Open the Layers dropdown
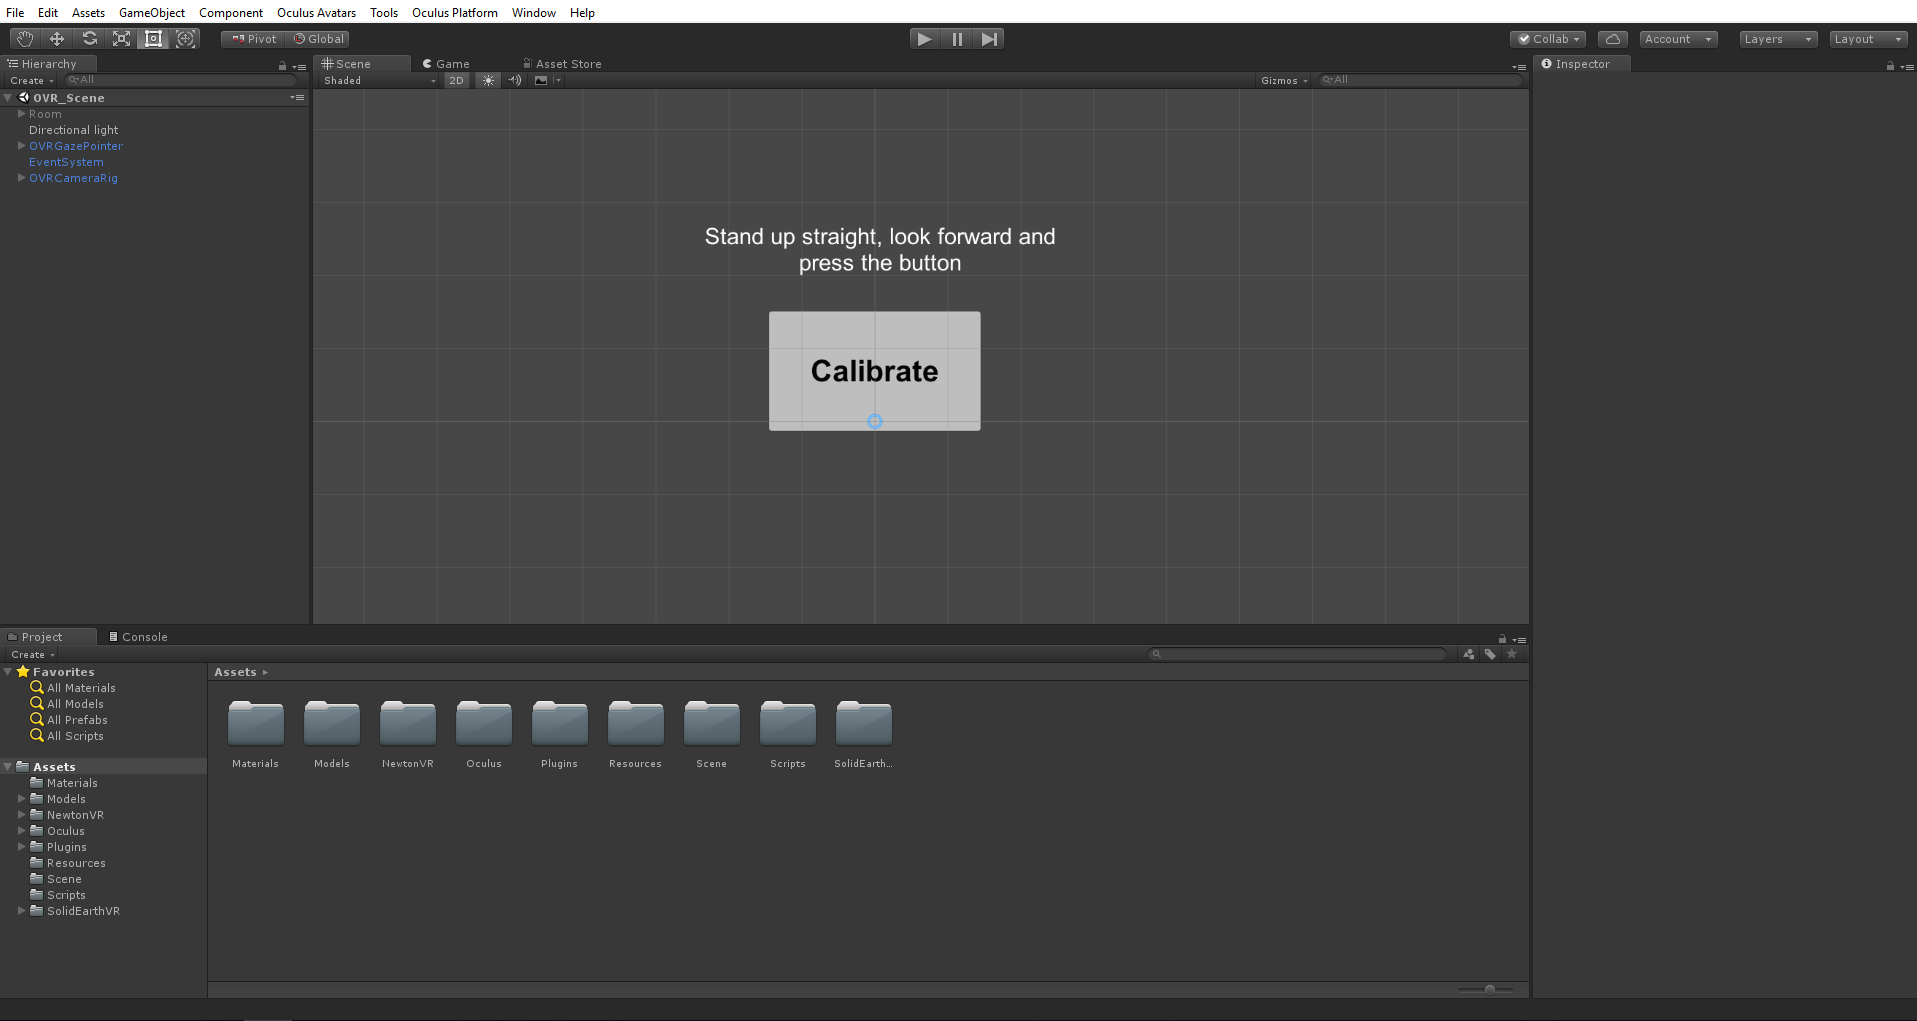The height and width of the screenshot is (1021, 1917). point(1776,38)
